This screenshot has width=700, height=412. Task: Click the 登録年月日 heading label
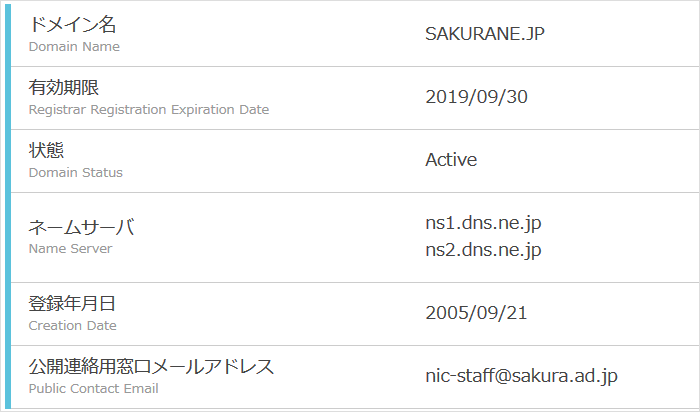pyautogui.click(x=73, y=304)
